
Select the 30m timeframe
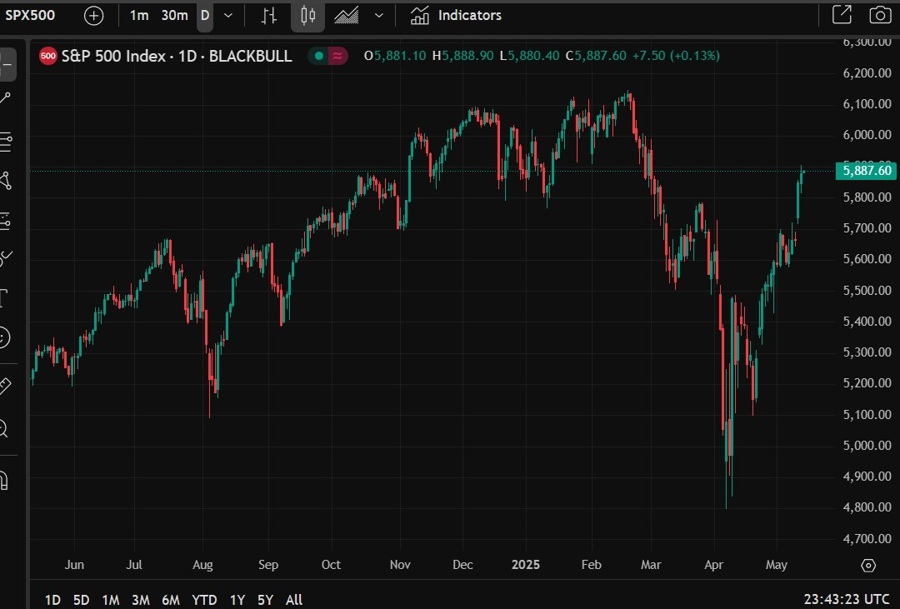click(x=174, y=15)
